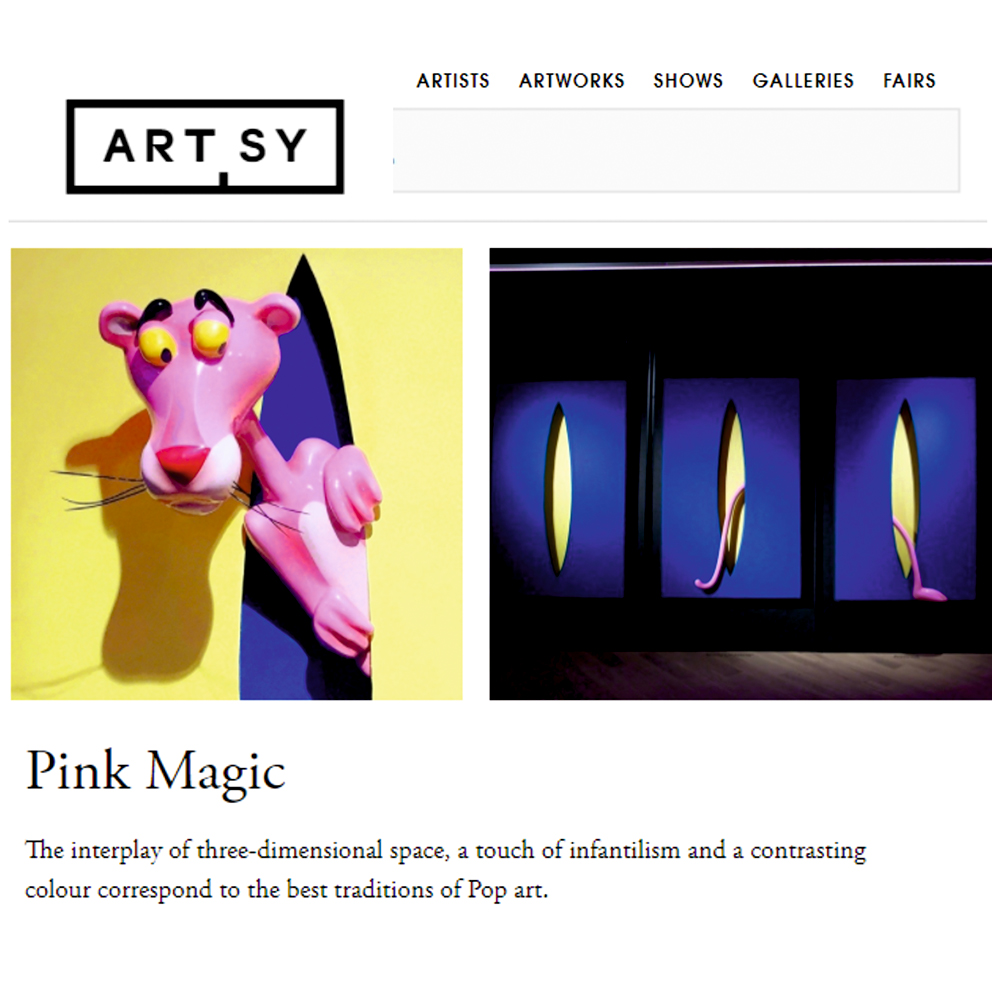This screenshot has height=992, width=992.
Task: Open the Pink Magic title
Action: pos(156,771)
